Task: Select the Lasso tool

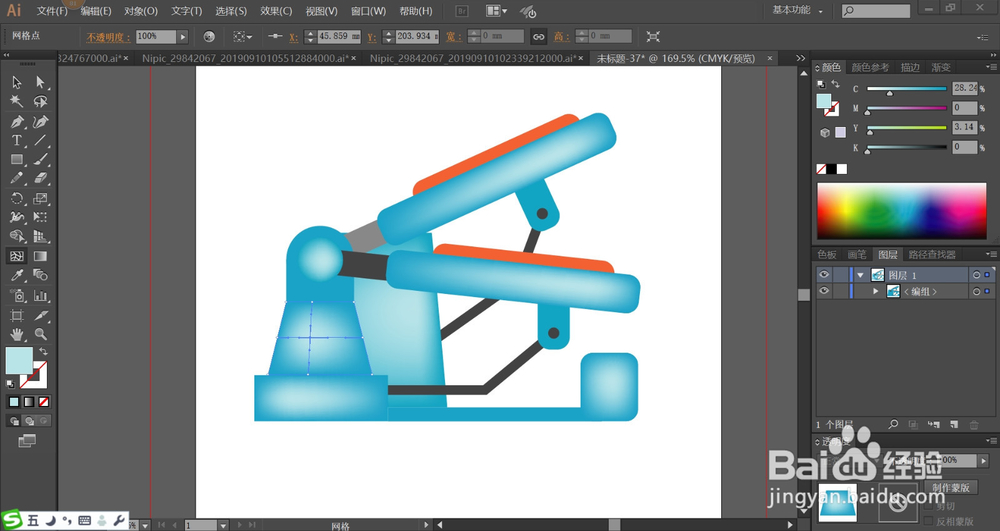Action: point(40,101)
